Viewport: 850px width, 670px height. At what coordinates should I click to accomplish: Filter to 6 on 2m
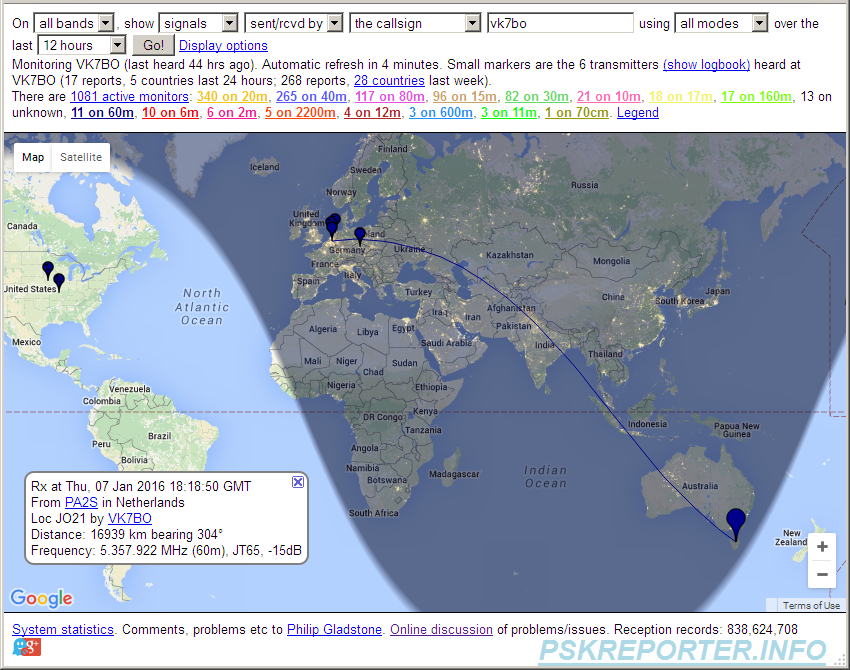(232, 113)
